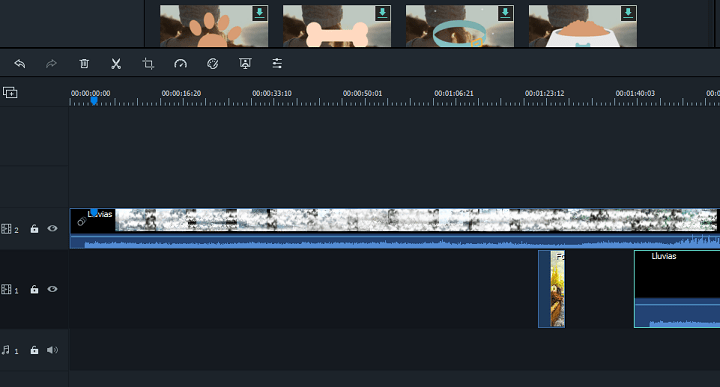Jump to 00:01:06:21 on the timeline ruler
This screenshot has height=387, width=720.
(x=454, y=93)
